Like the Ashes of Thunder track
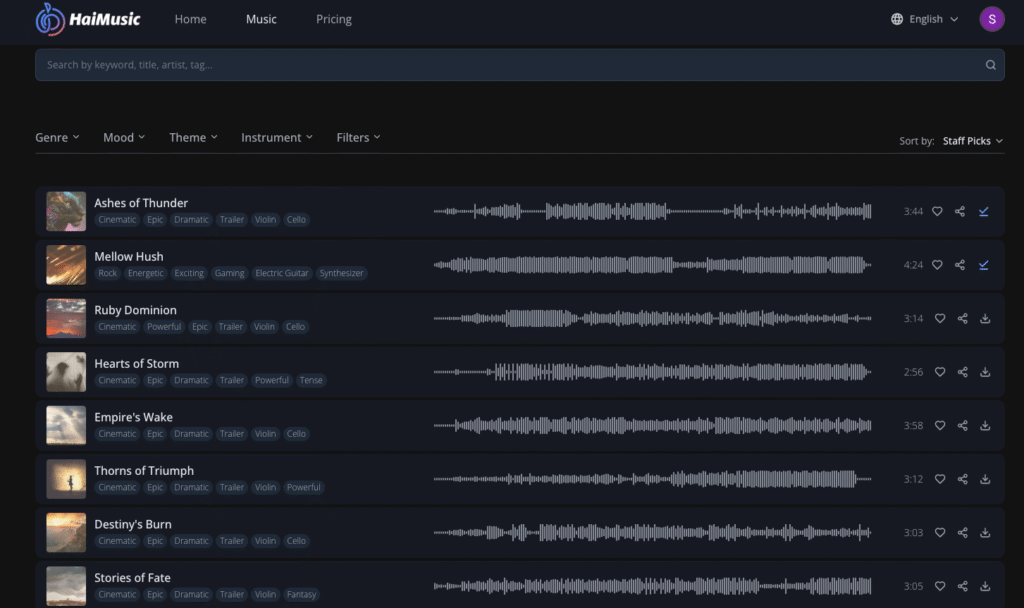This screenshot has height=608, width=1024. [937, 211]
